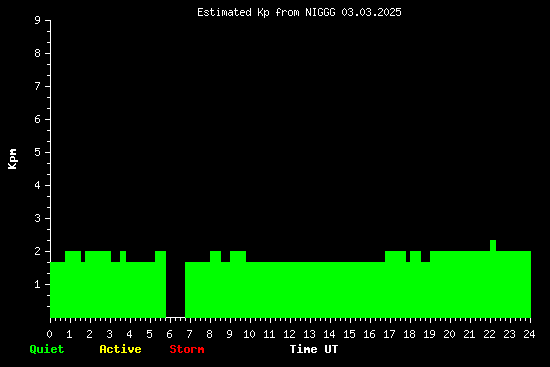Click the raised green bar near hour 9
Image resolution: width=550 pixels, height=367 pixels.
pos(238,284)
